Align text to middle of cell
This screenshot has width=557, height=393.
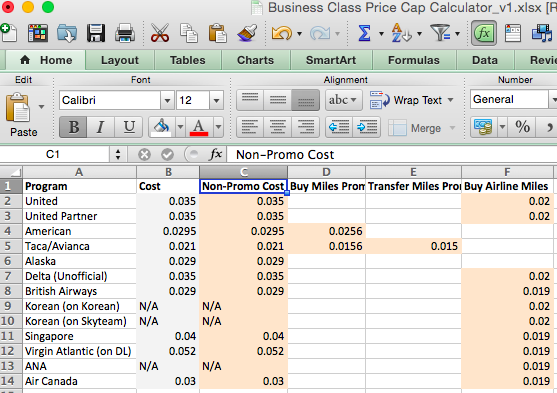pos(277,100)
